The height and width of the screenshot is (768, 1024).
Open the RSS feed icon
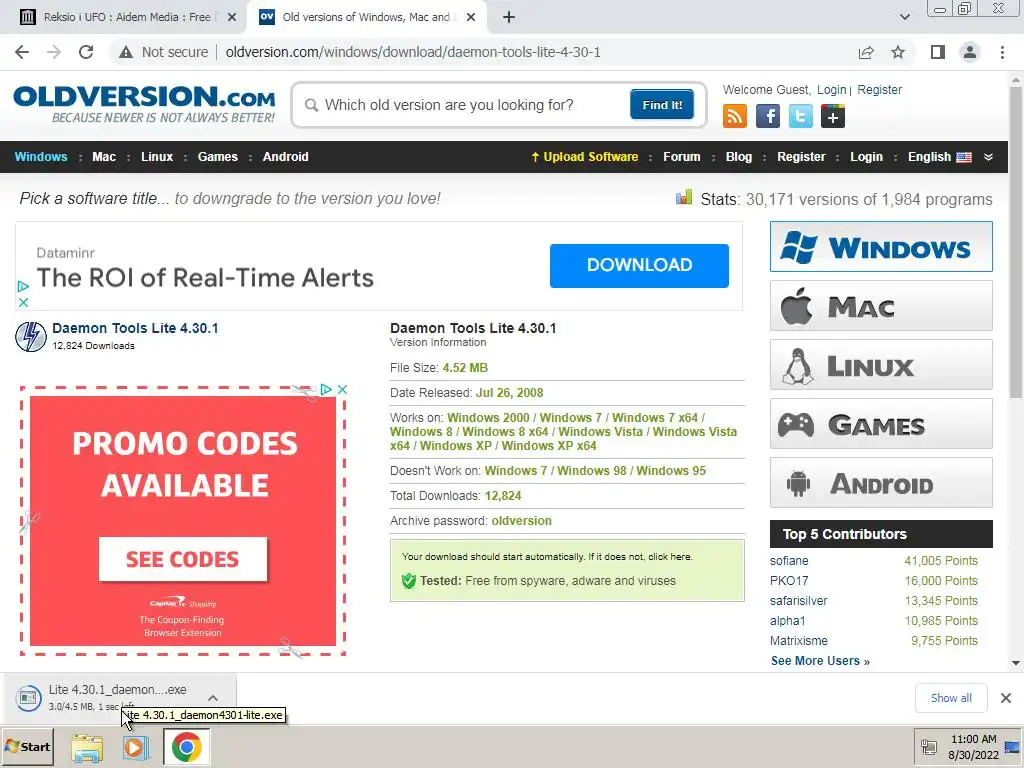[735, 116]
